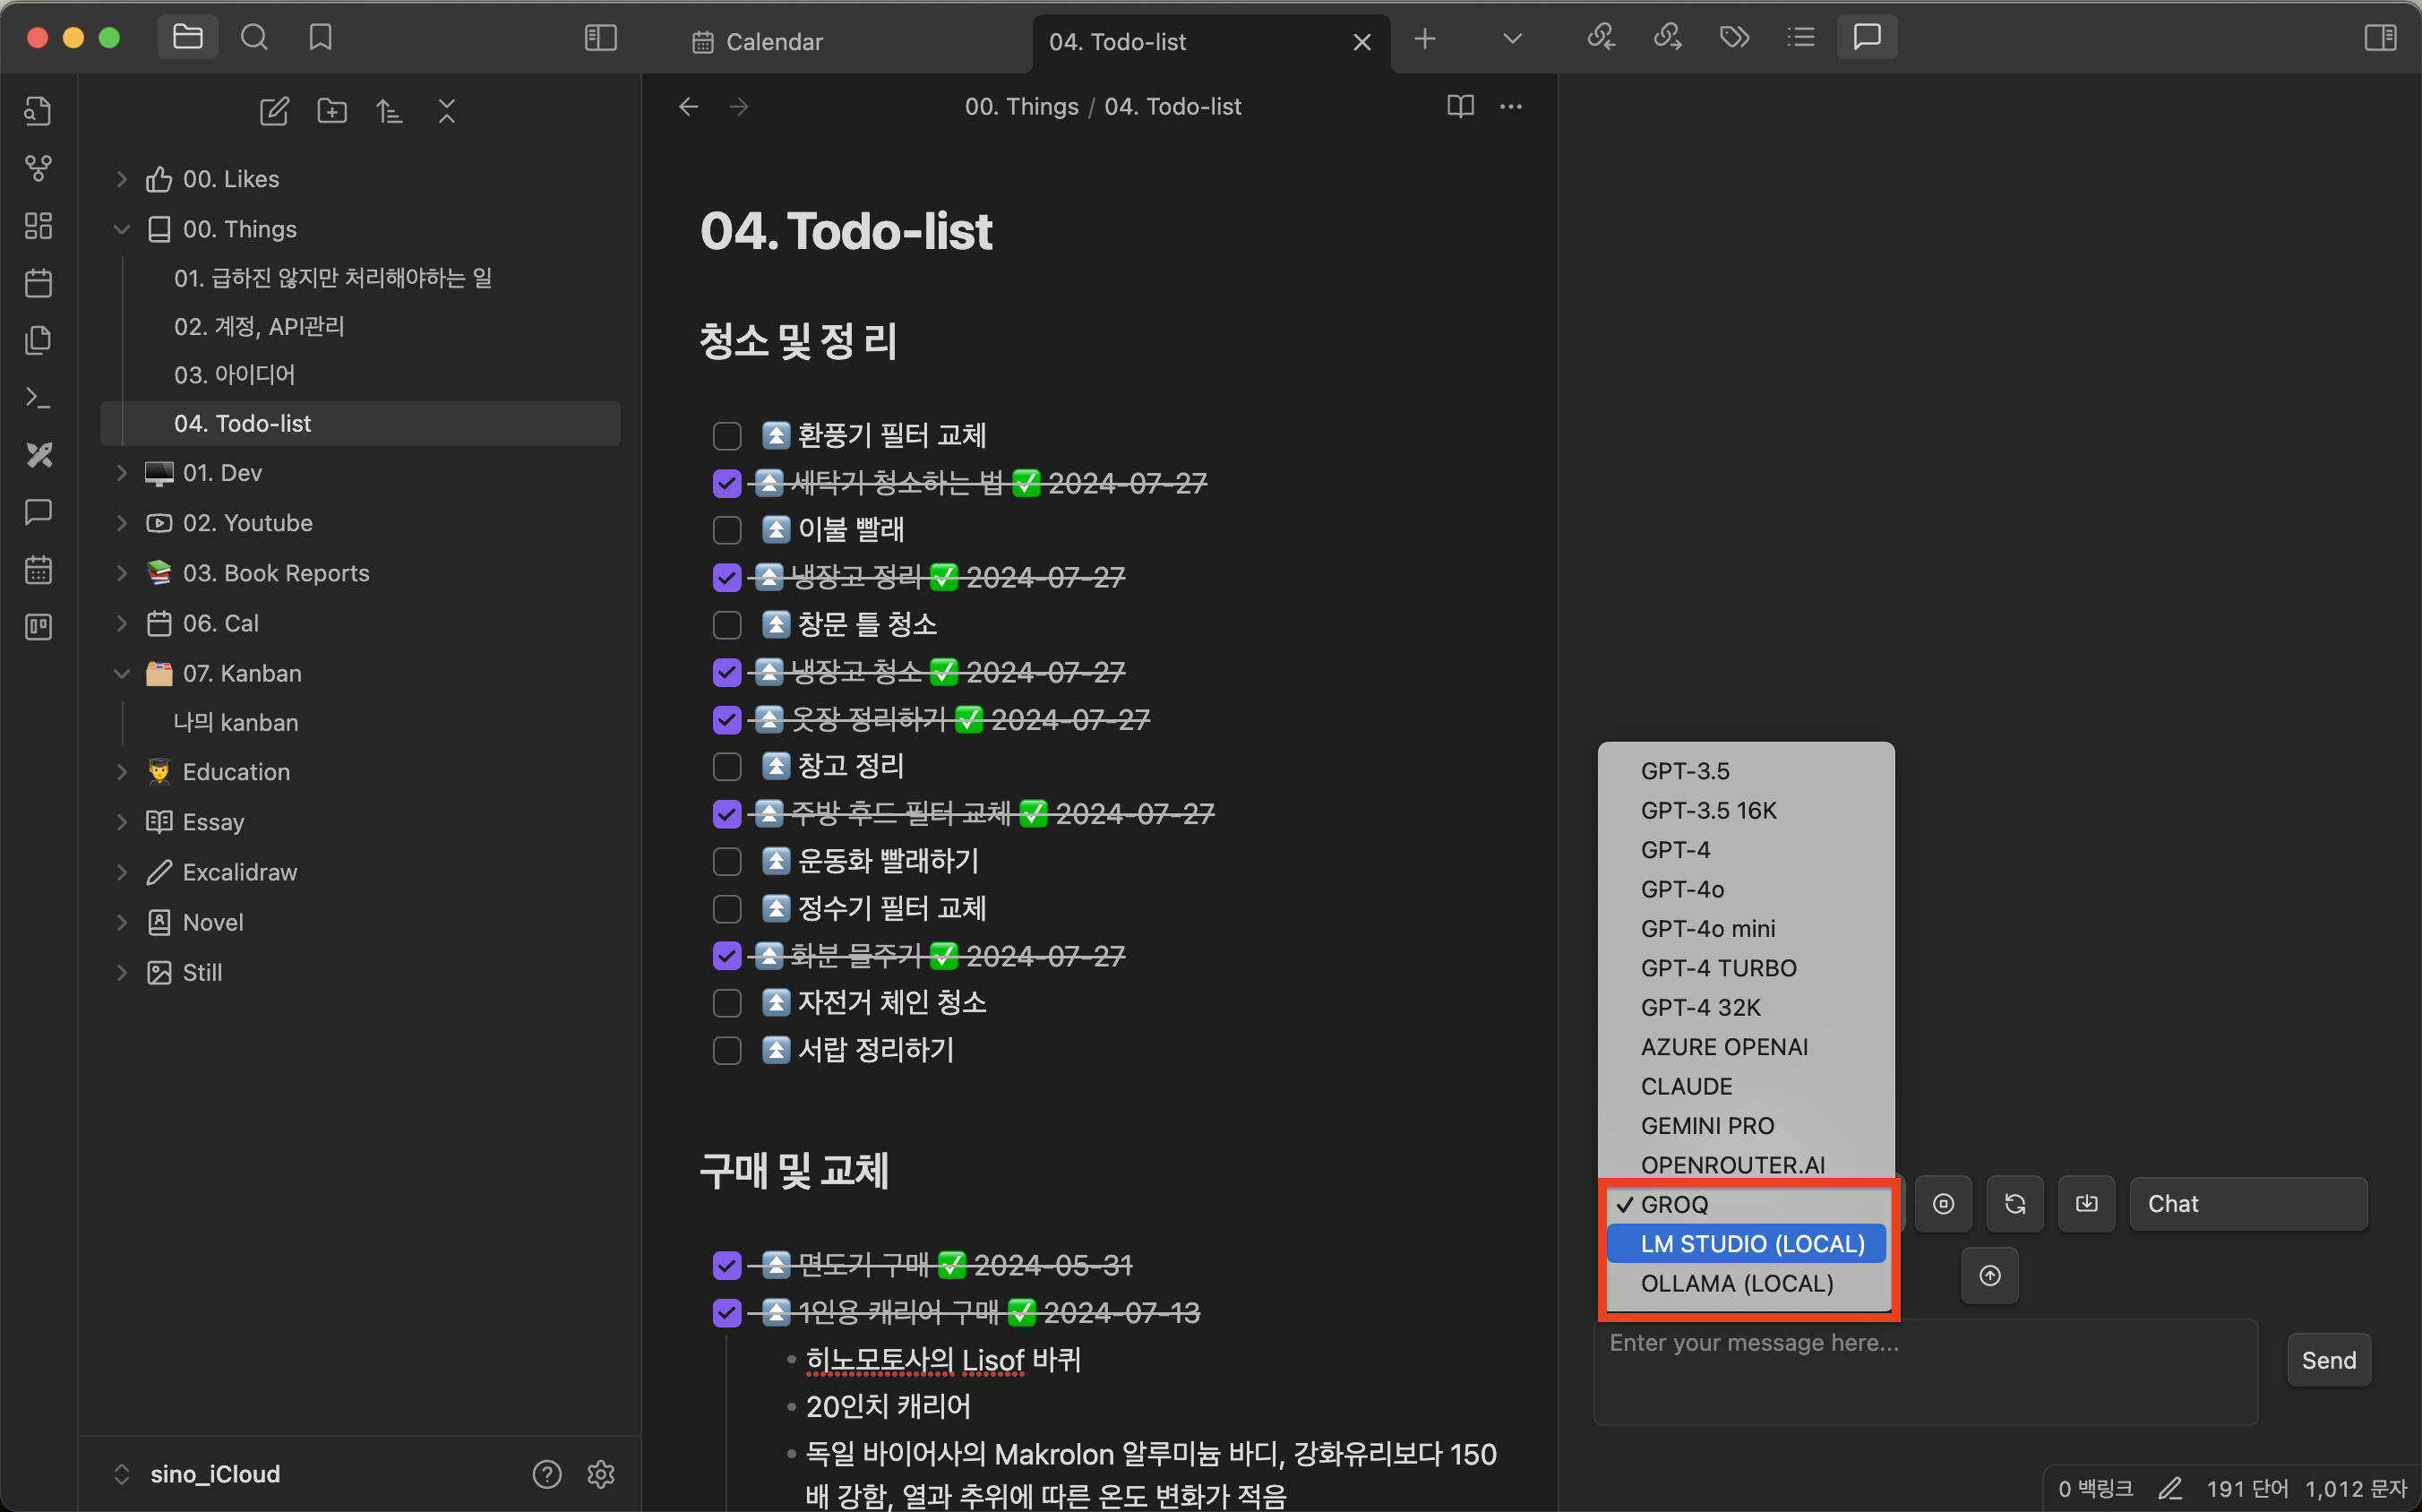Image resolution: width=2422 pixels, height=1512 pixels.
Task: Check the 환풍기 필터 교체 task checkbox
Action: (x=727, y=436)
